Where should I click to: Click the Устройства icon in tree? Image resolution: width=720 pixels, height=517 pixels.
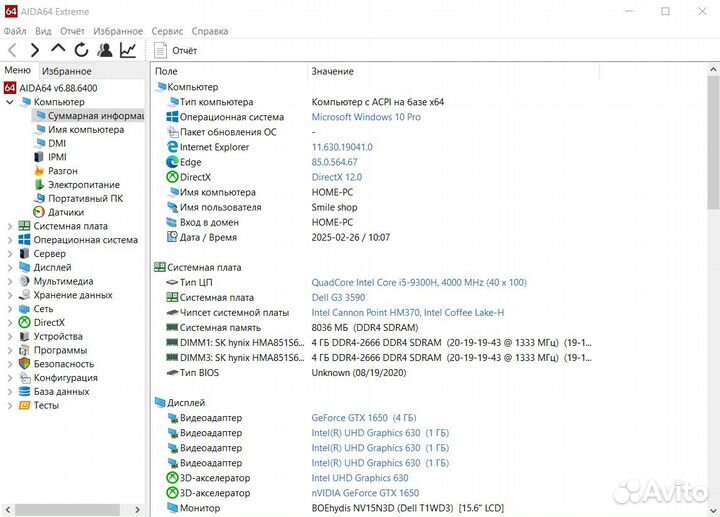(24, 336)
